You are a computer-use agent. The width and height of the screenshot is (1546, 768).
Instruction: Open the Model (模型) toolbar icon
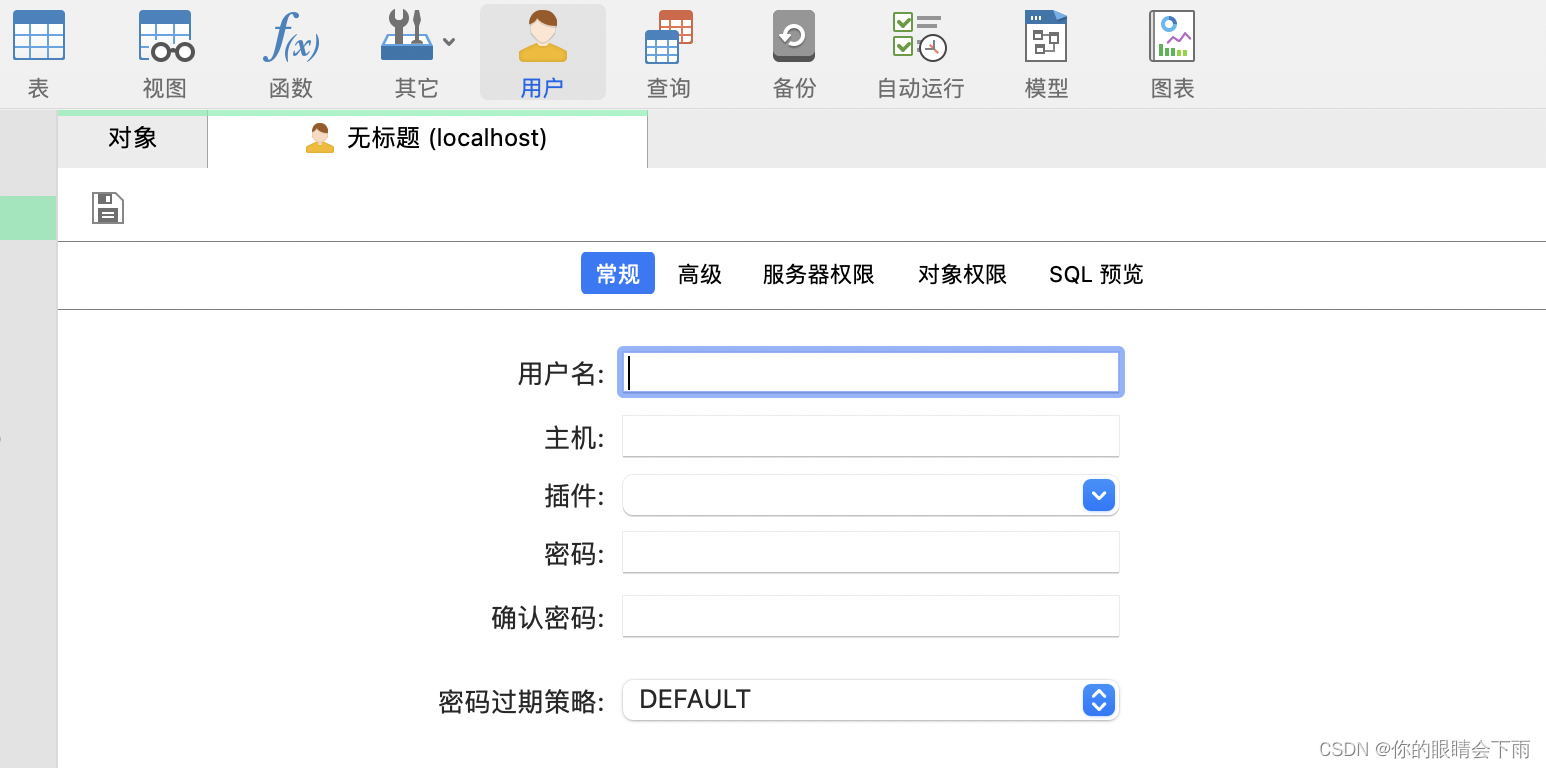point(1046,52)
